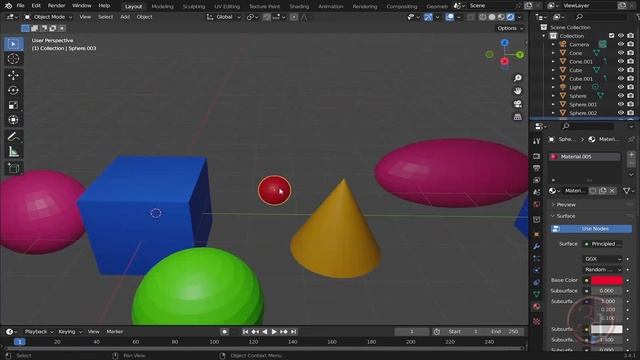This screenshot has height=360, width=640.
Task: Hide the Cone object eye icon
Action: tap(620, 53)
